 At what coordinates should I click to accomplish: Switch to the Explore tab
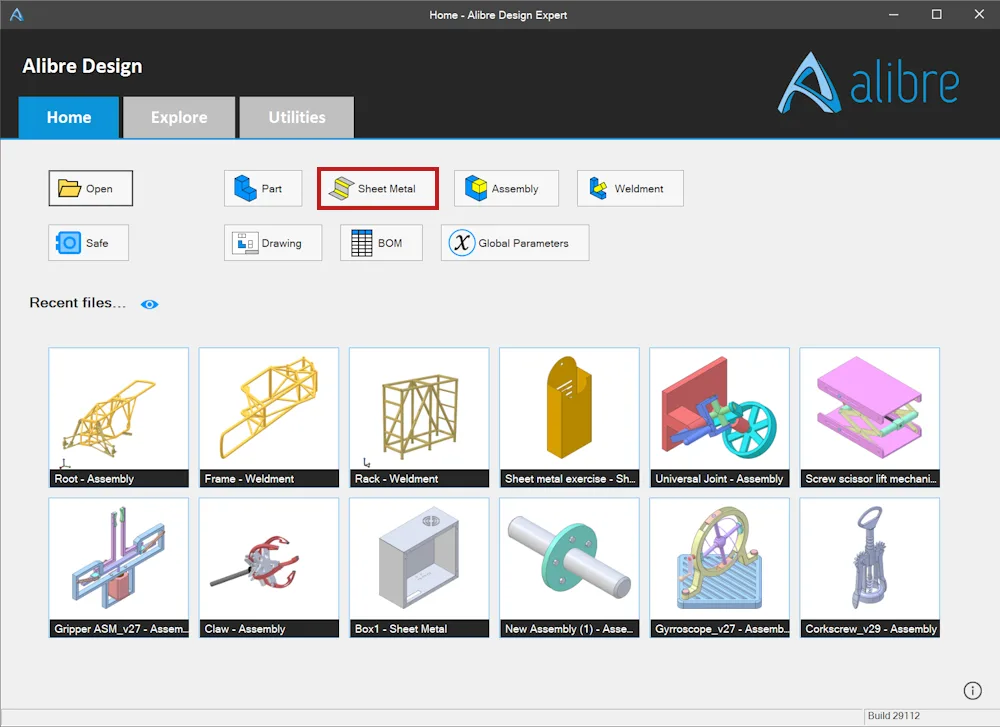click(x=179, y=117)
